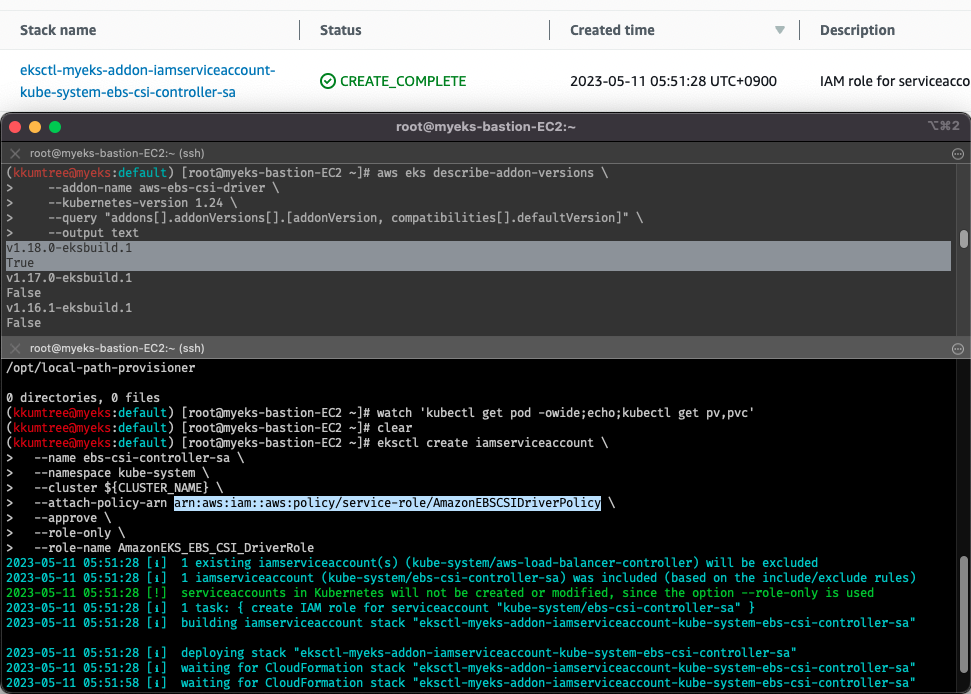Open the upper pane options ellipsis menu
Viewport: 971px width, 694px height.
[957, 154]
